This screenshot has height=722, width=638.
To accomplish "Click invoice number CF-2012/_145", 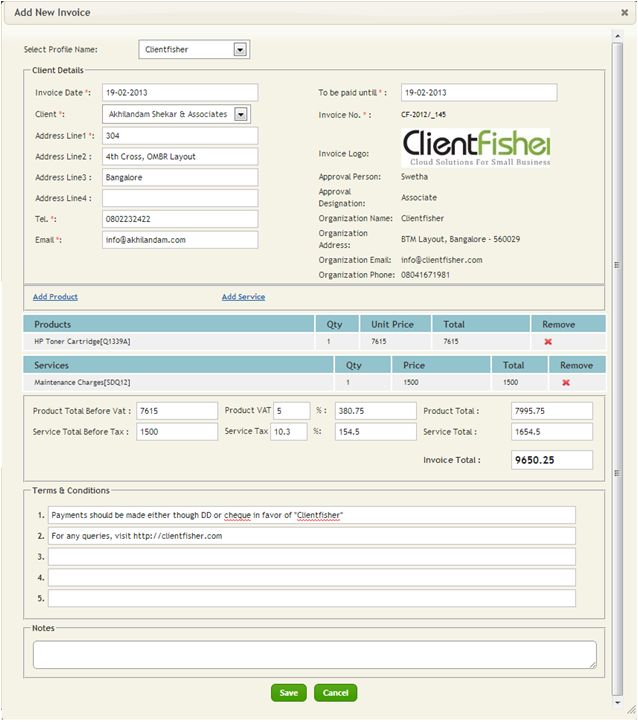I will click(423, 115).
